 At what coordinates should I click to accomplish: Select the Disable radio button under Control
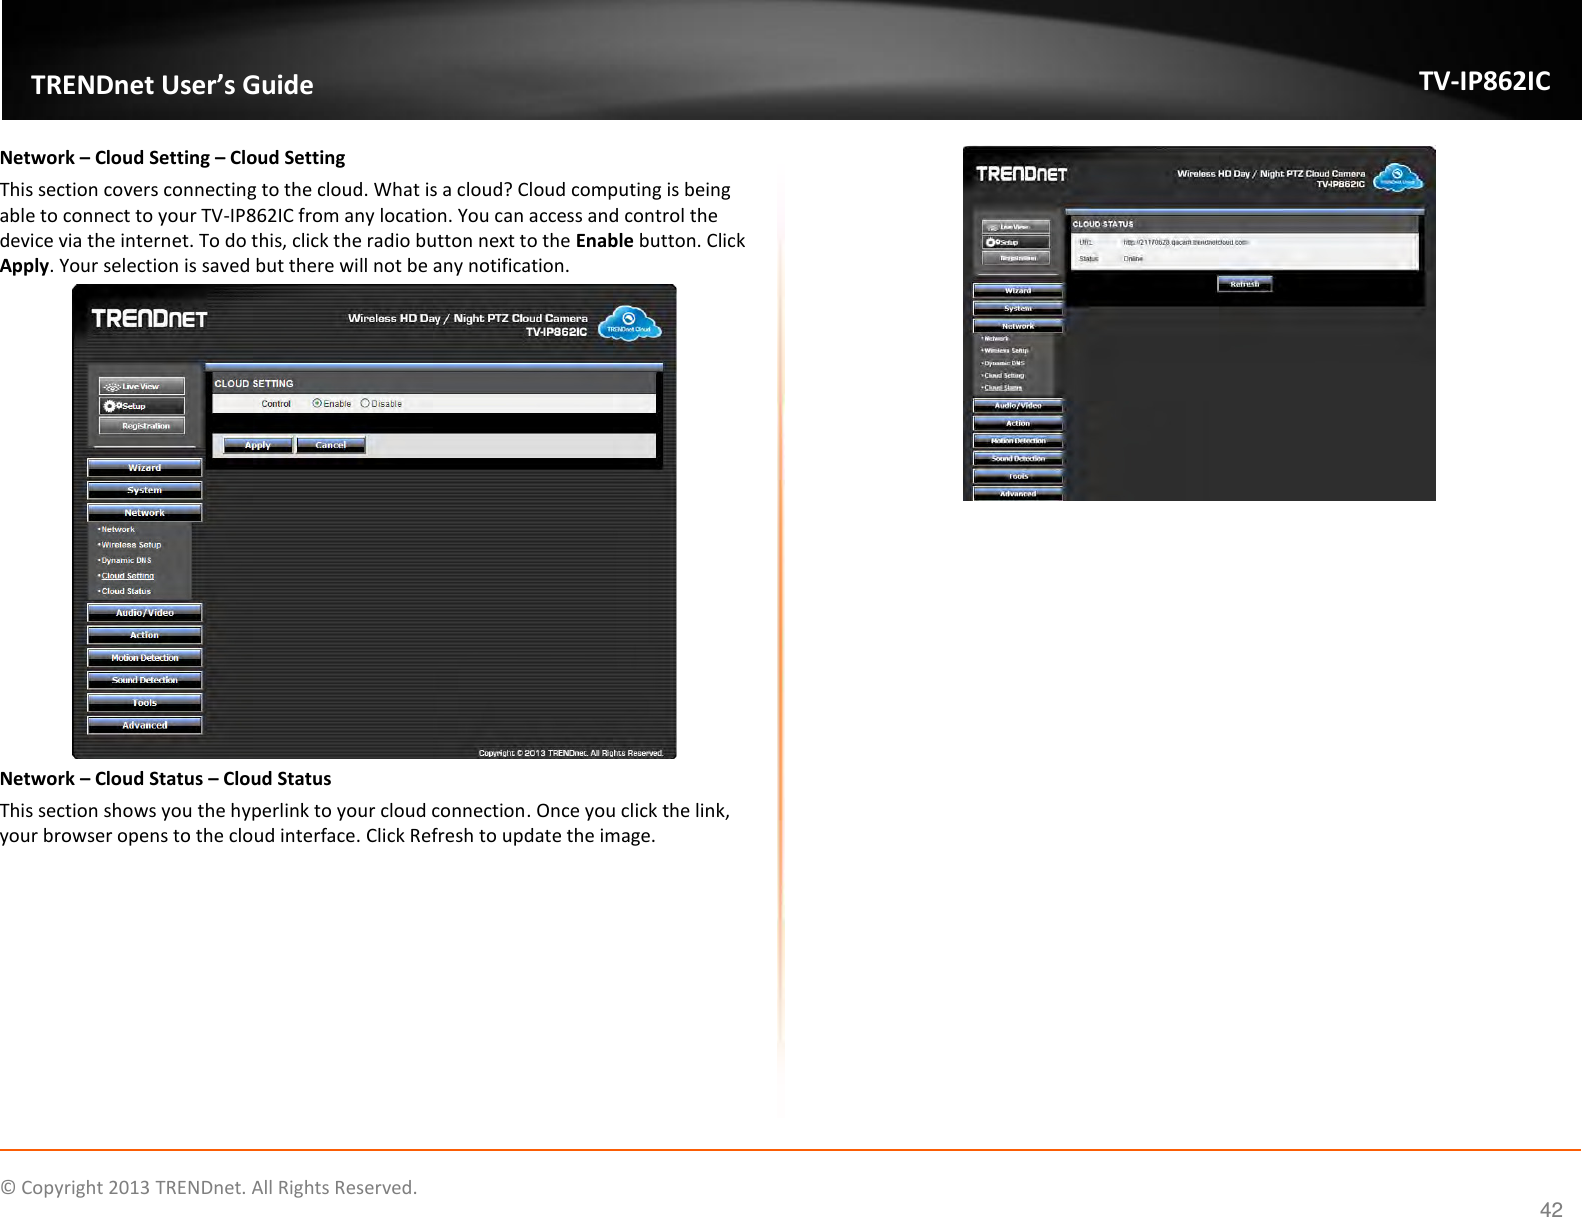click(x=365, y=404)
